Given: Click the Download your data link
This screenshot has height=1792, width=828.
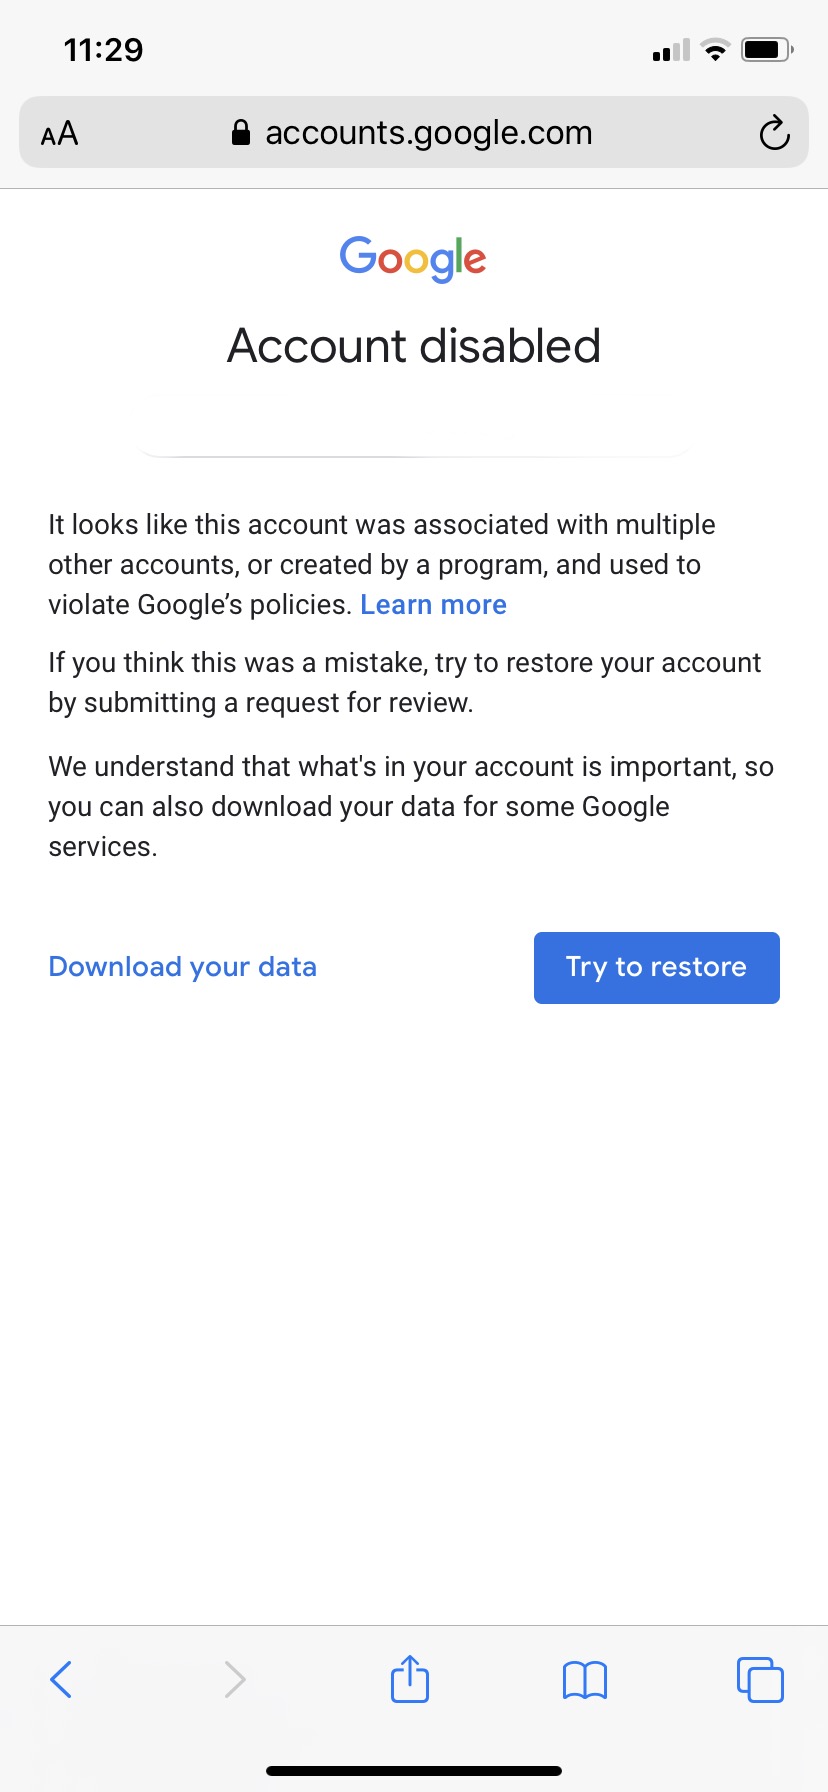Looking at the screenshot, I should 183,967.
